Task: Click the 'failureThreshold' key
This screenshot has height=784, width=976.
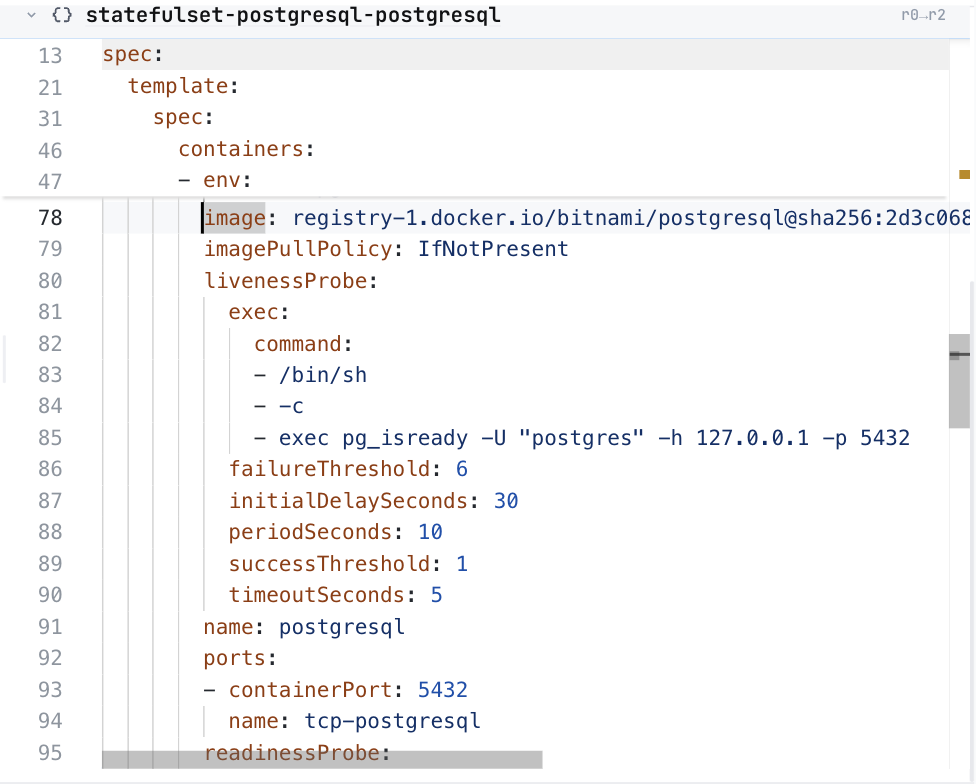Action: click(x=329, y=469)
